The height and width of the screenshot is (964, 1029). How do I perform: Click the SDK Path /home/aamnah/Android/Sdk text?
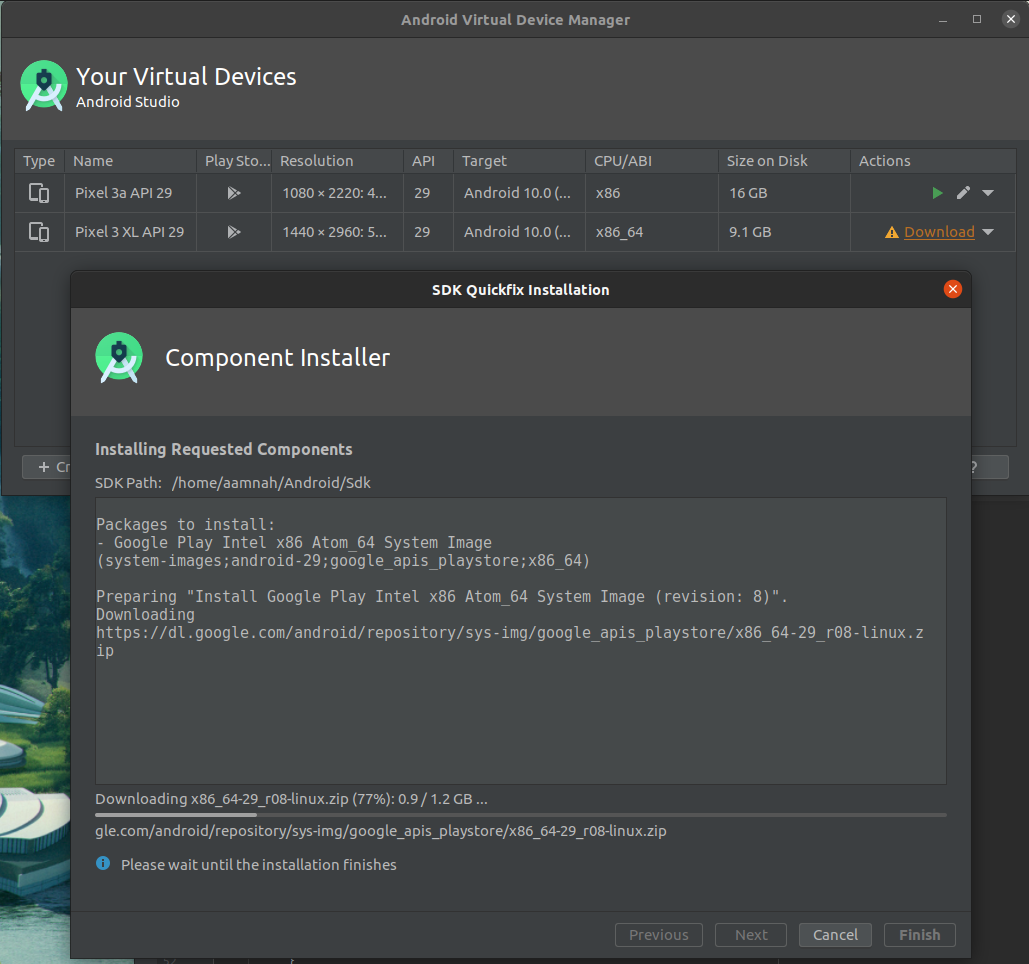271,483
